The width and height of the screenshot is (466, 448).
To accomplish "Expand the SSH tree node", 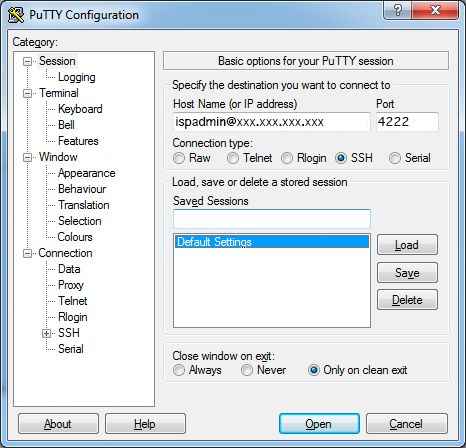I will 46,333.
